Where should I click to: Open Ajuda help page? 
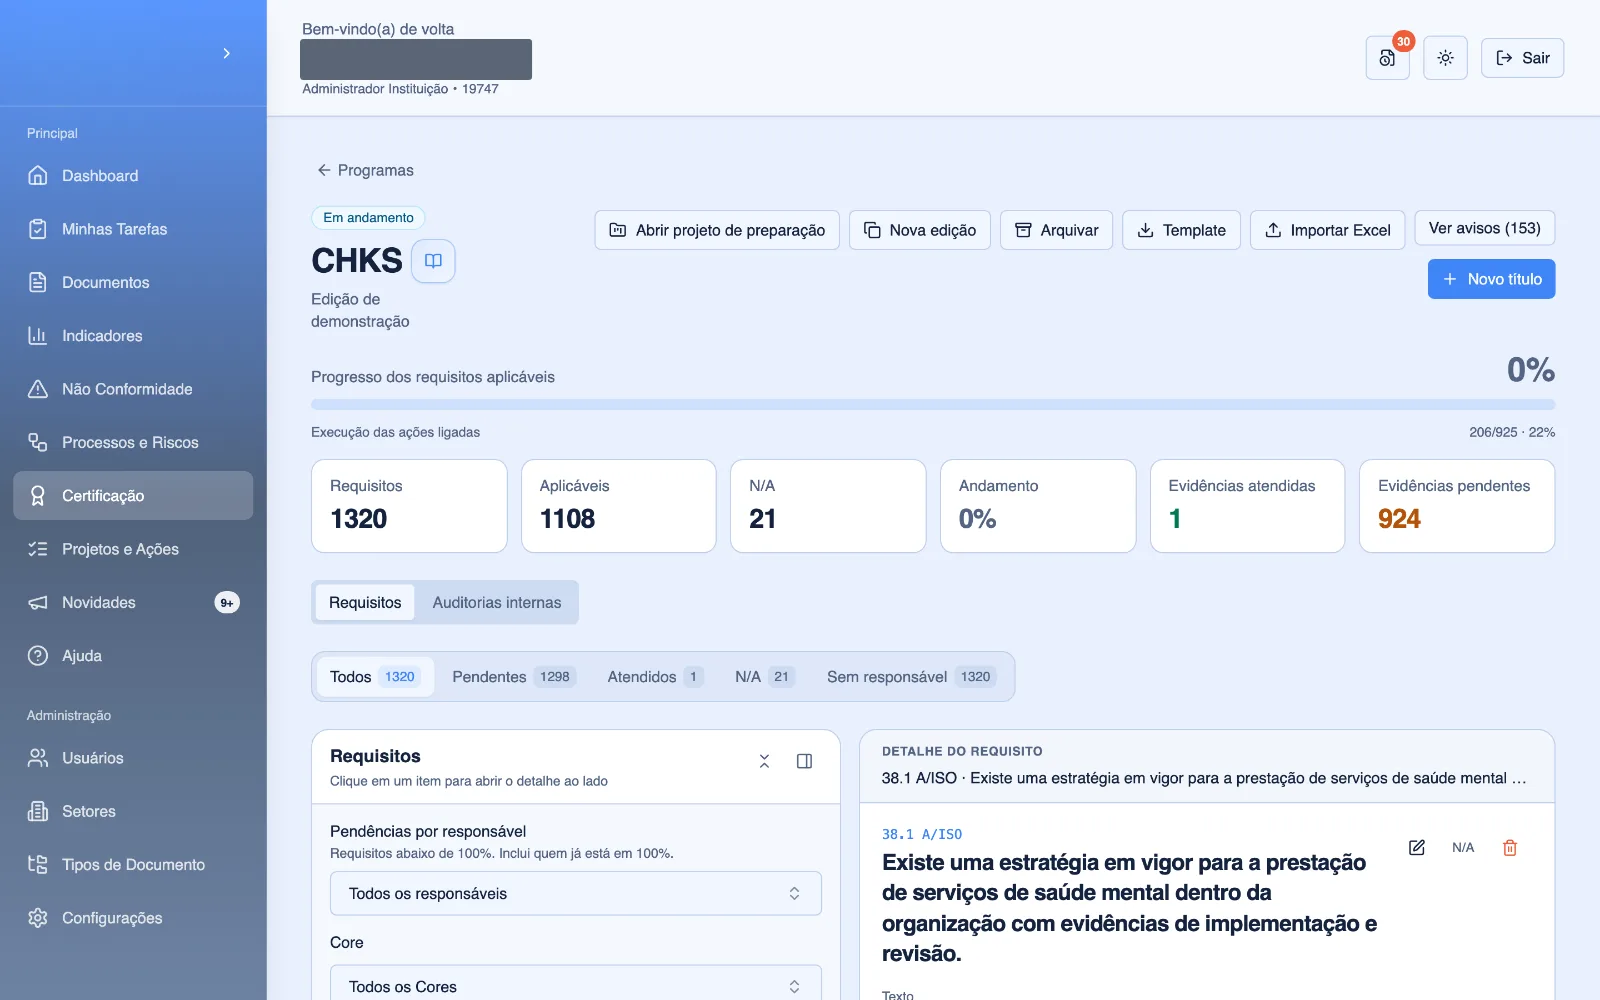133,656
